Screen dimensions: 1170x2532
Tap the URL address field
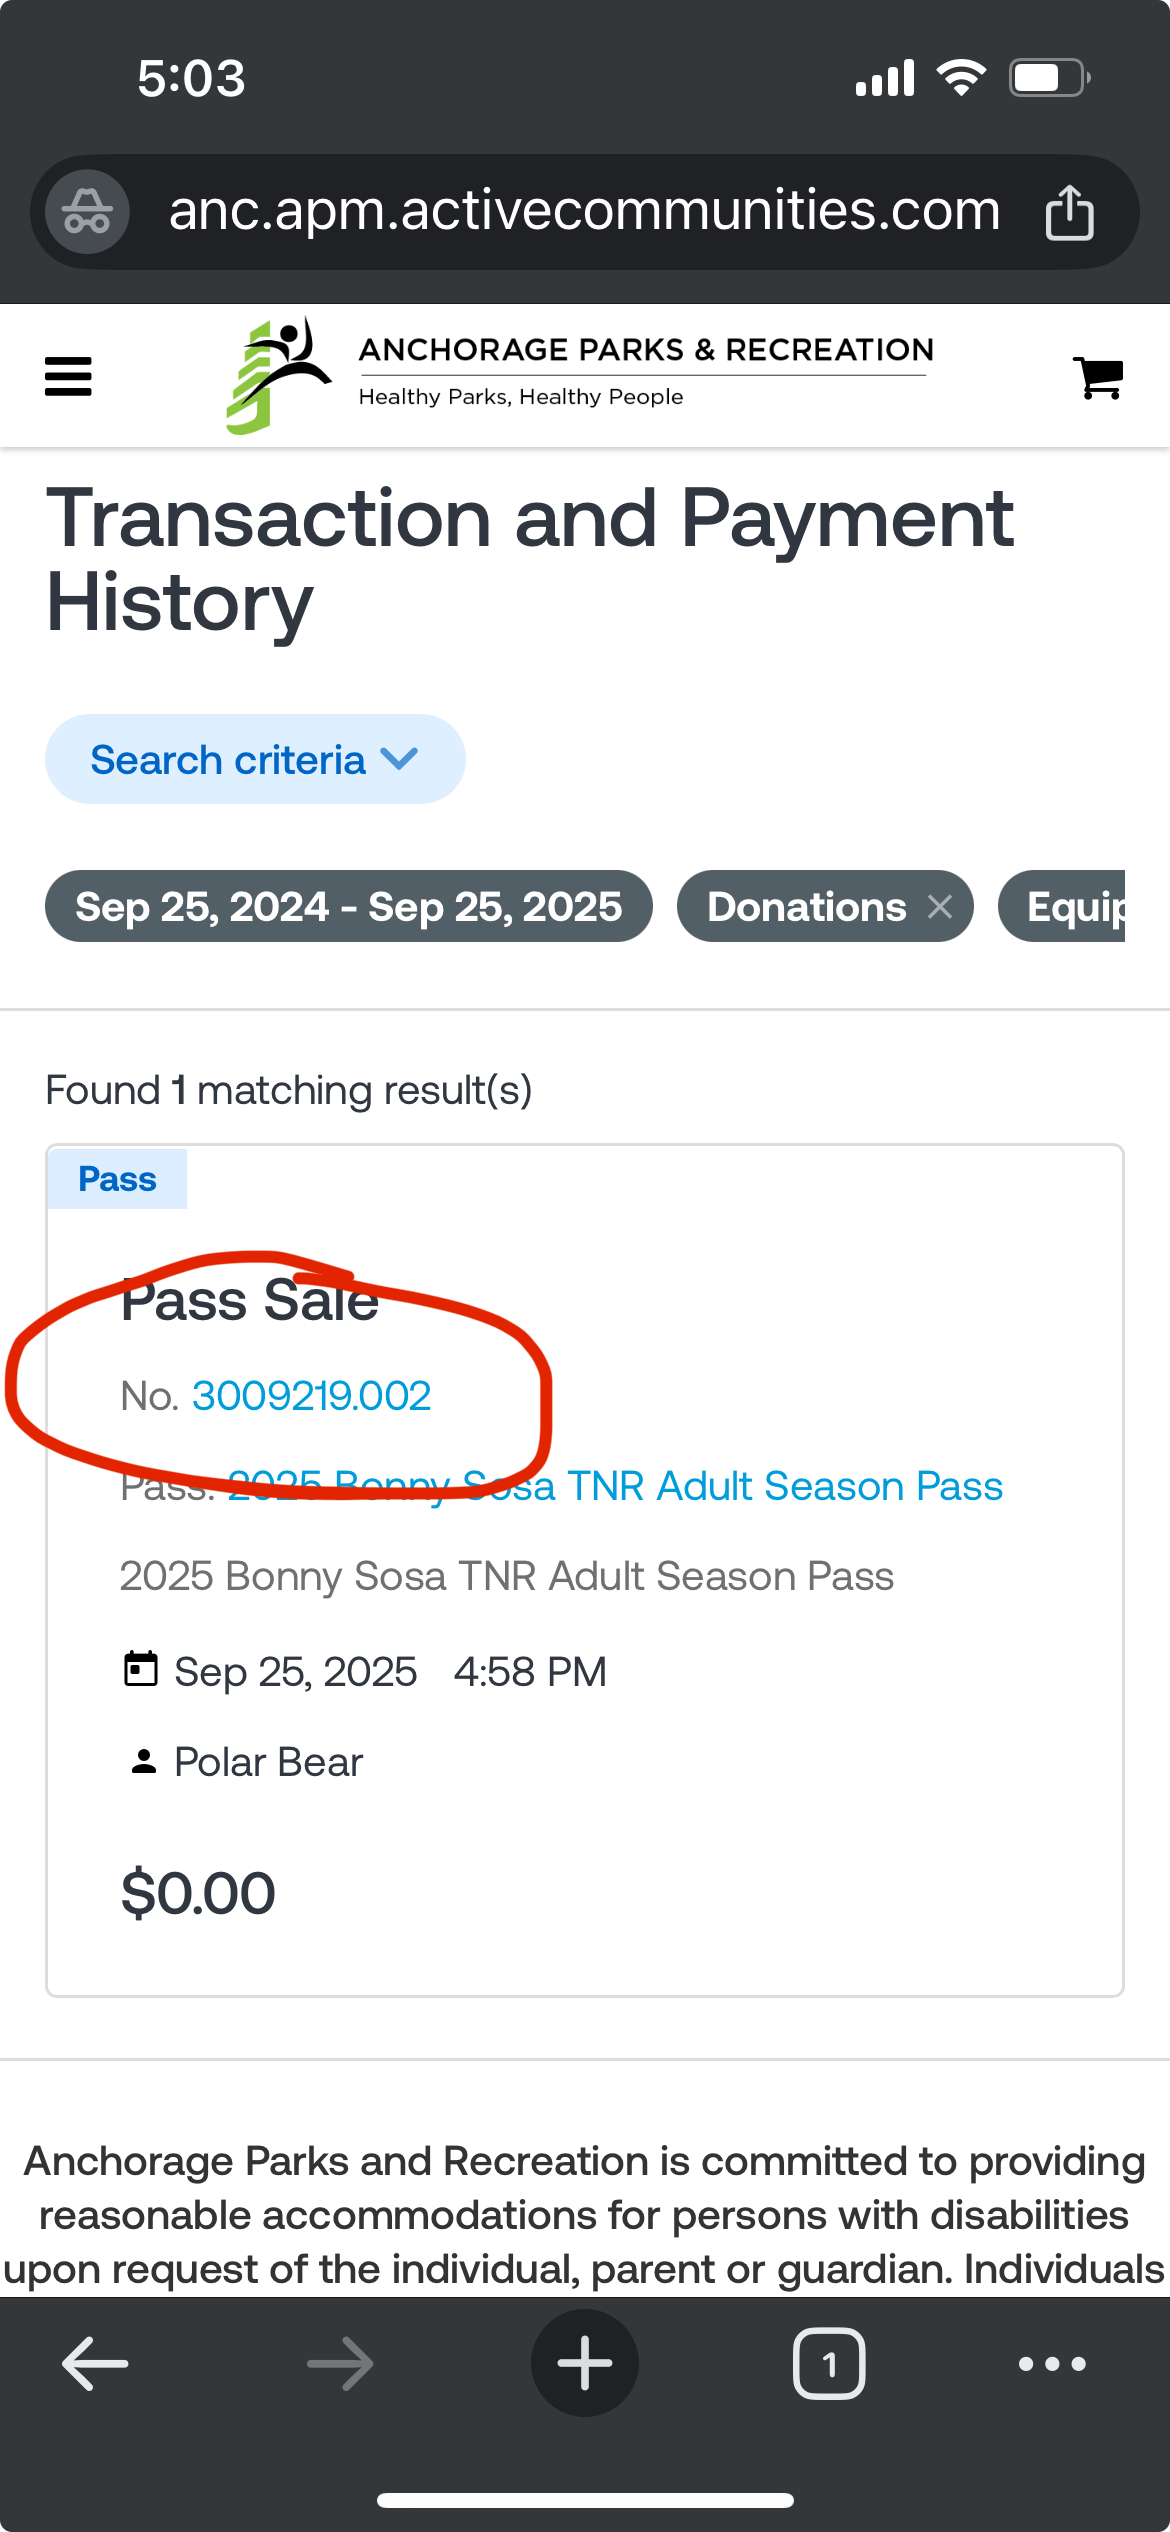(584, 212)
